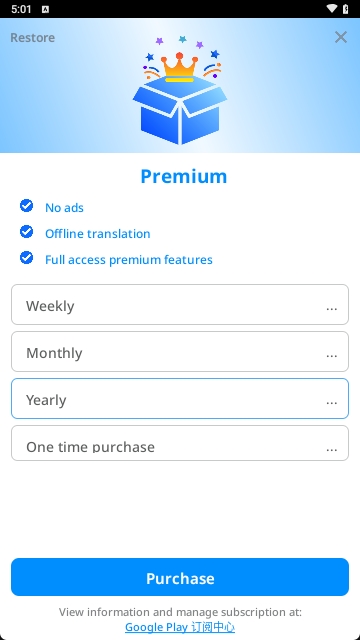
Task: Tap the Premium heading
Action: tap(184, 176)
